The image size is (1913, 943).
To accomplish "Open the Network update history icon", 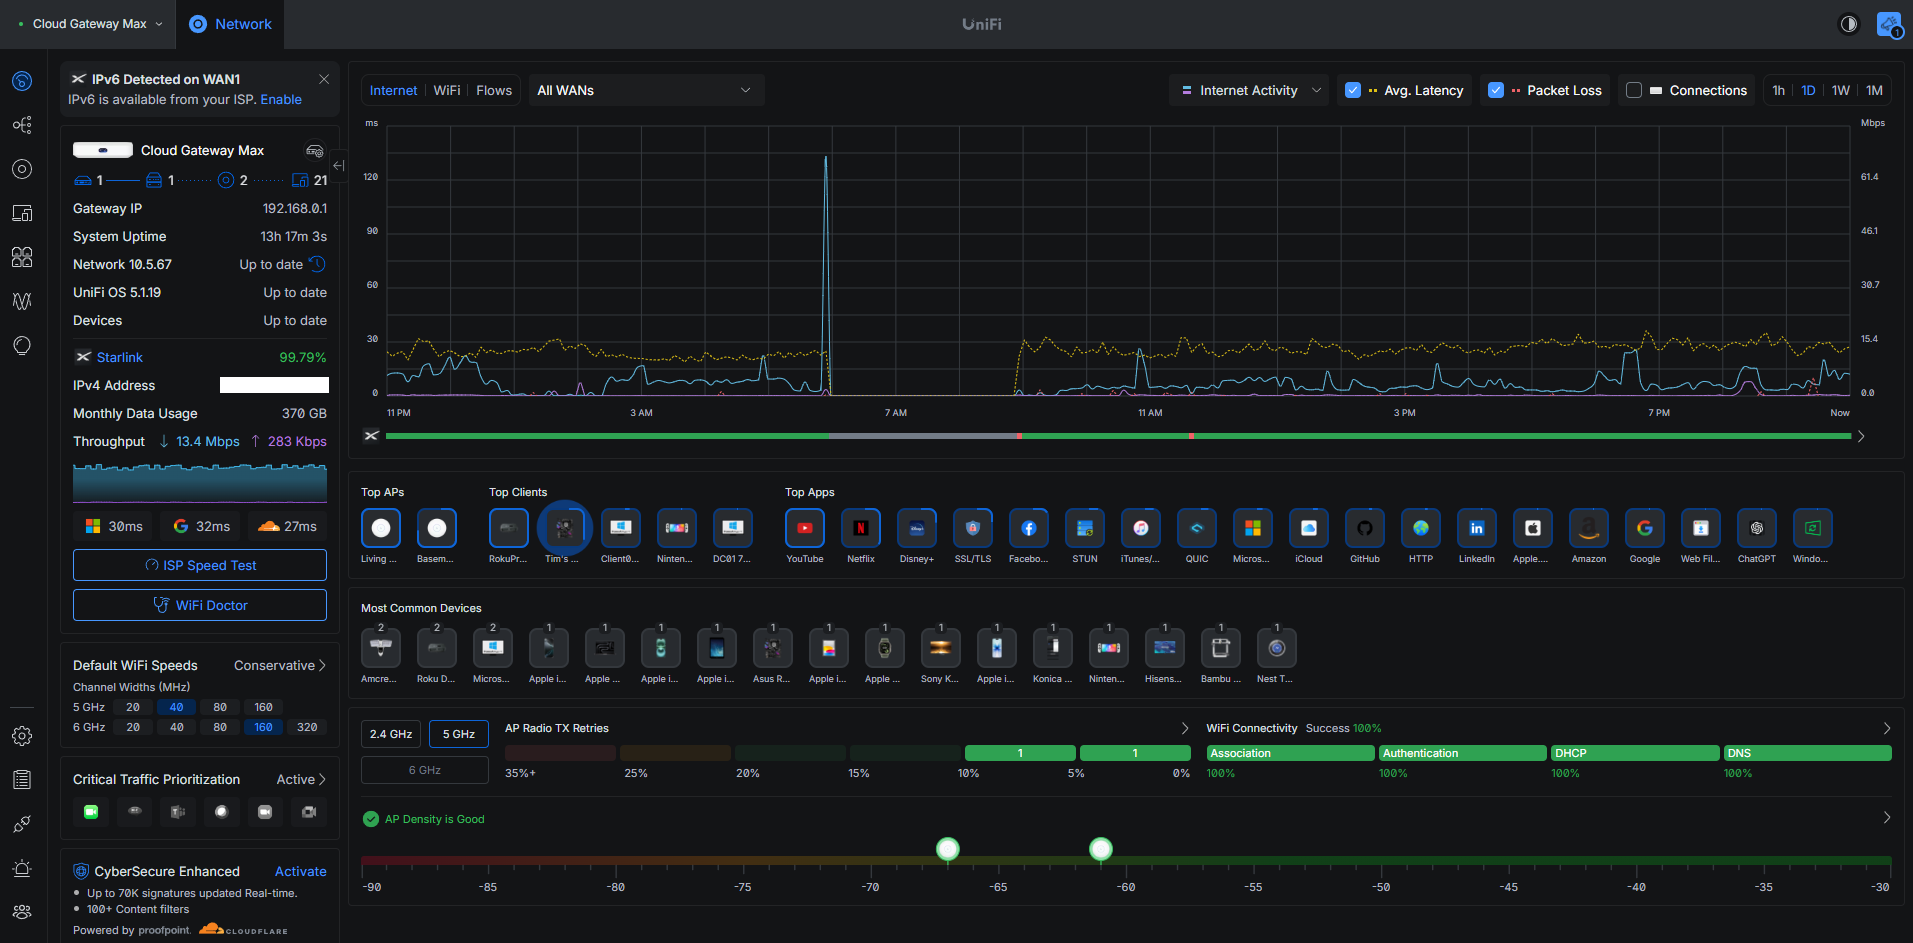I will tap(317, 264).
